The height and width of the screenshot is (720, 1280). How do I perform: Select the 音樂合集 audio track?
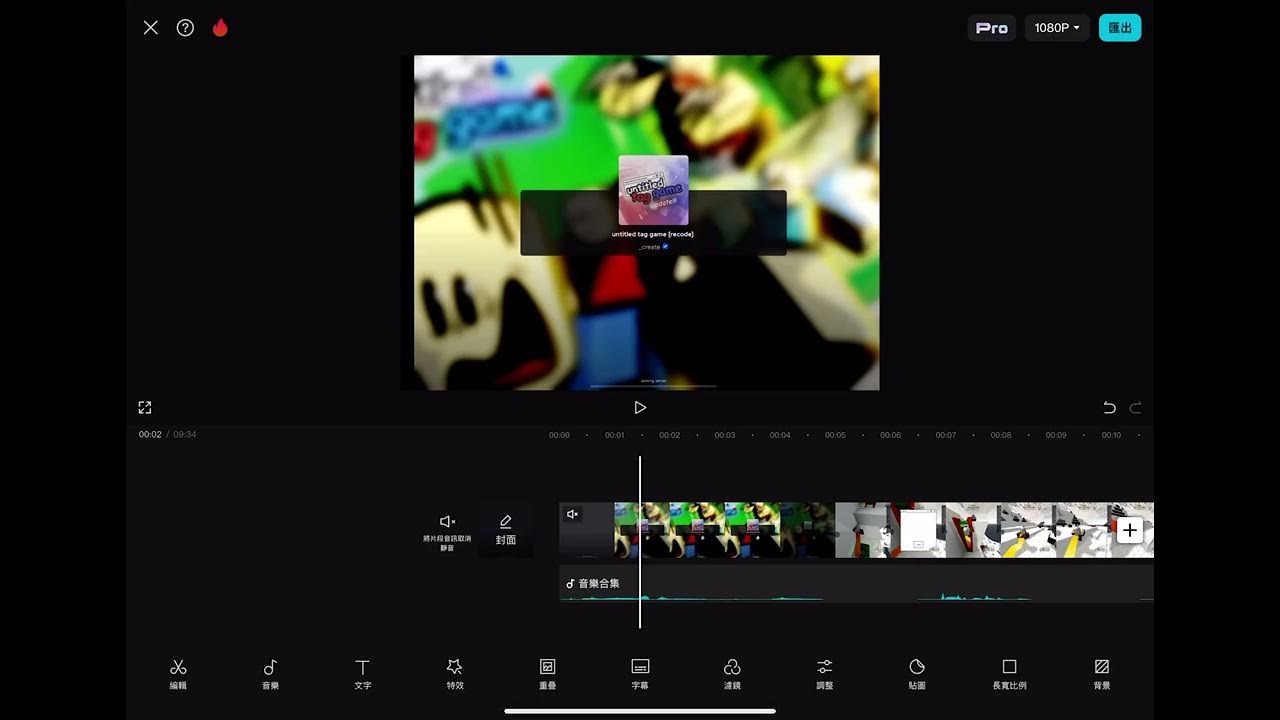(x=856, y=583)
